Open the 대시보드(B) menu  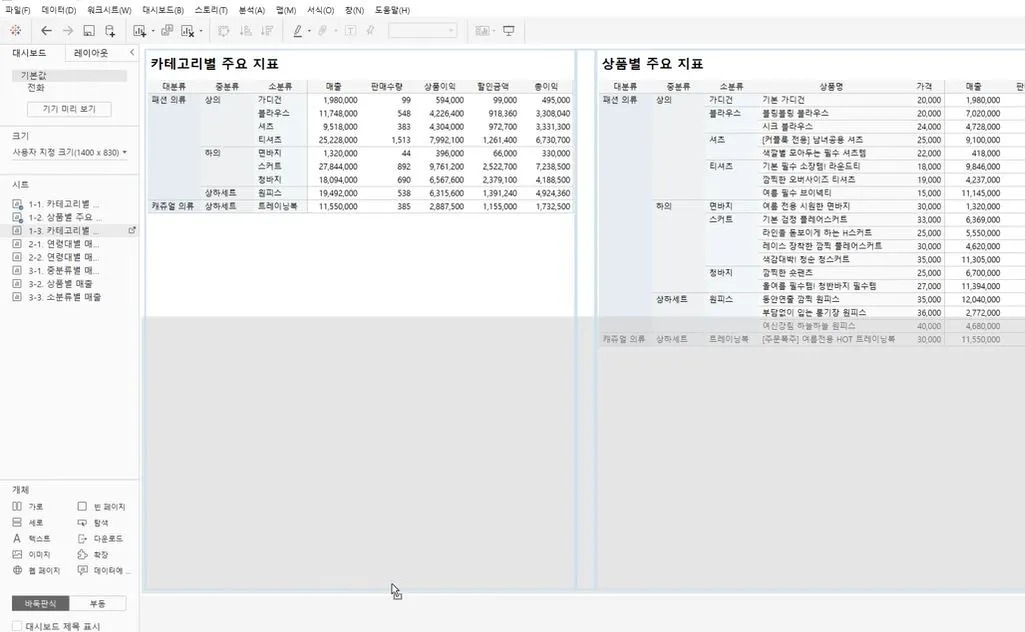pos(163,10)
